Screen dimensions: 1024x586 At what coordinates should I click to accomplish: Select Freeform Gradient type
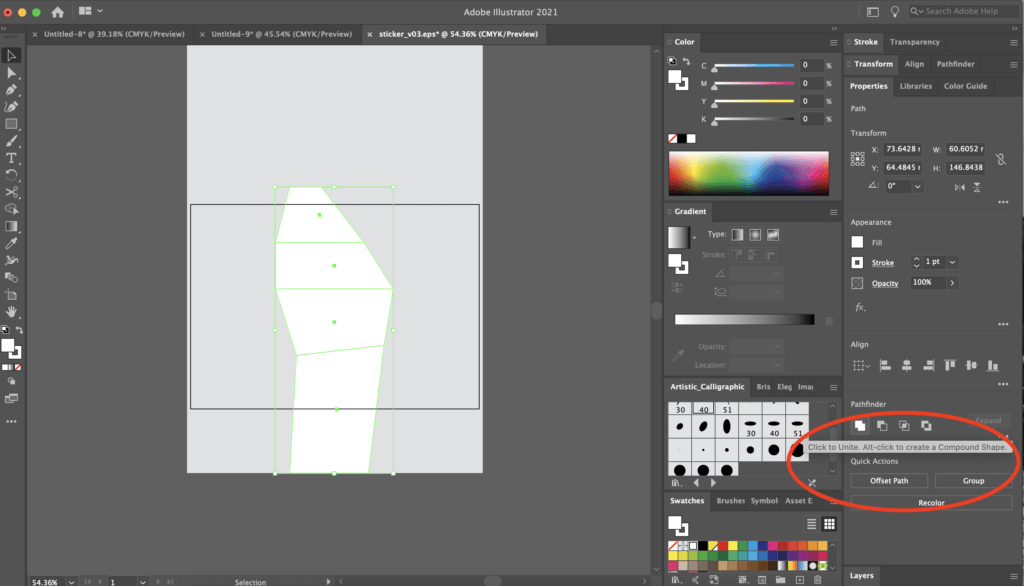(x=773, y=235)
